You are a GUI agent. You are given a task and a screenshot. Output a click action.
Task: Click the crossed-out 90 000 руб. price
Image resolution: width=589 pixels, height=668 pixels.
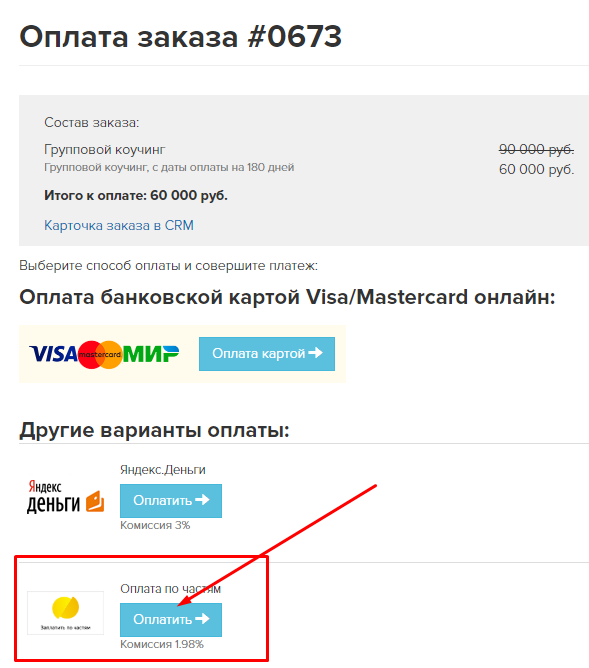coord(536,149)
